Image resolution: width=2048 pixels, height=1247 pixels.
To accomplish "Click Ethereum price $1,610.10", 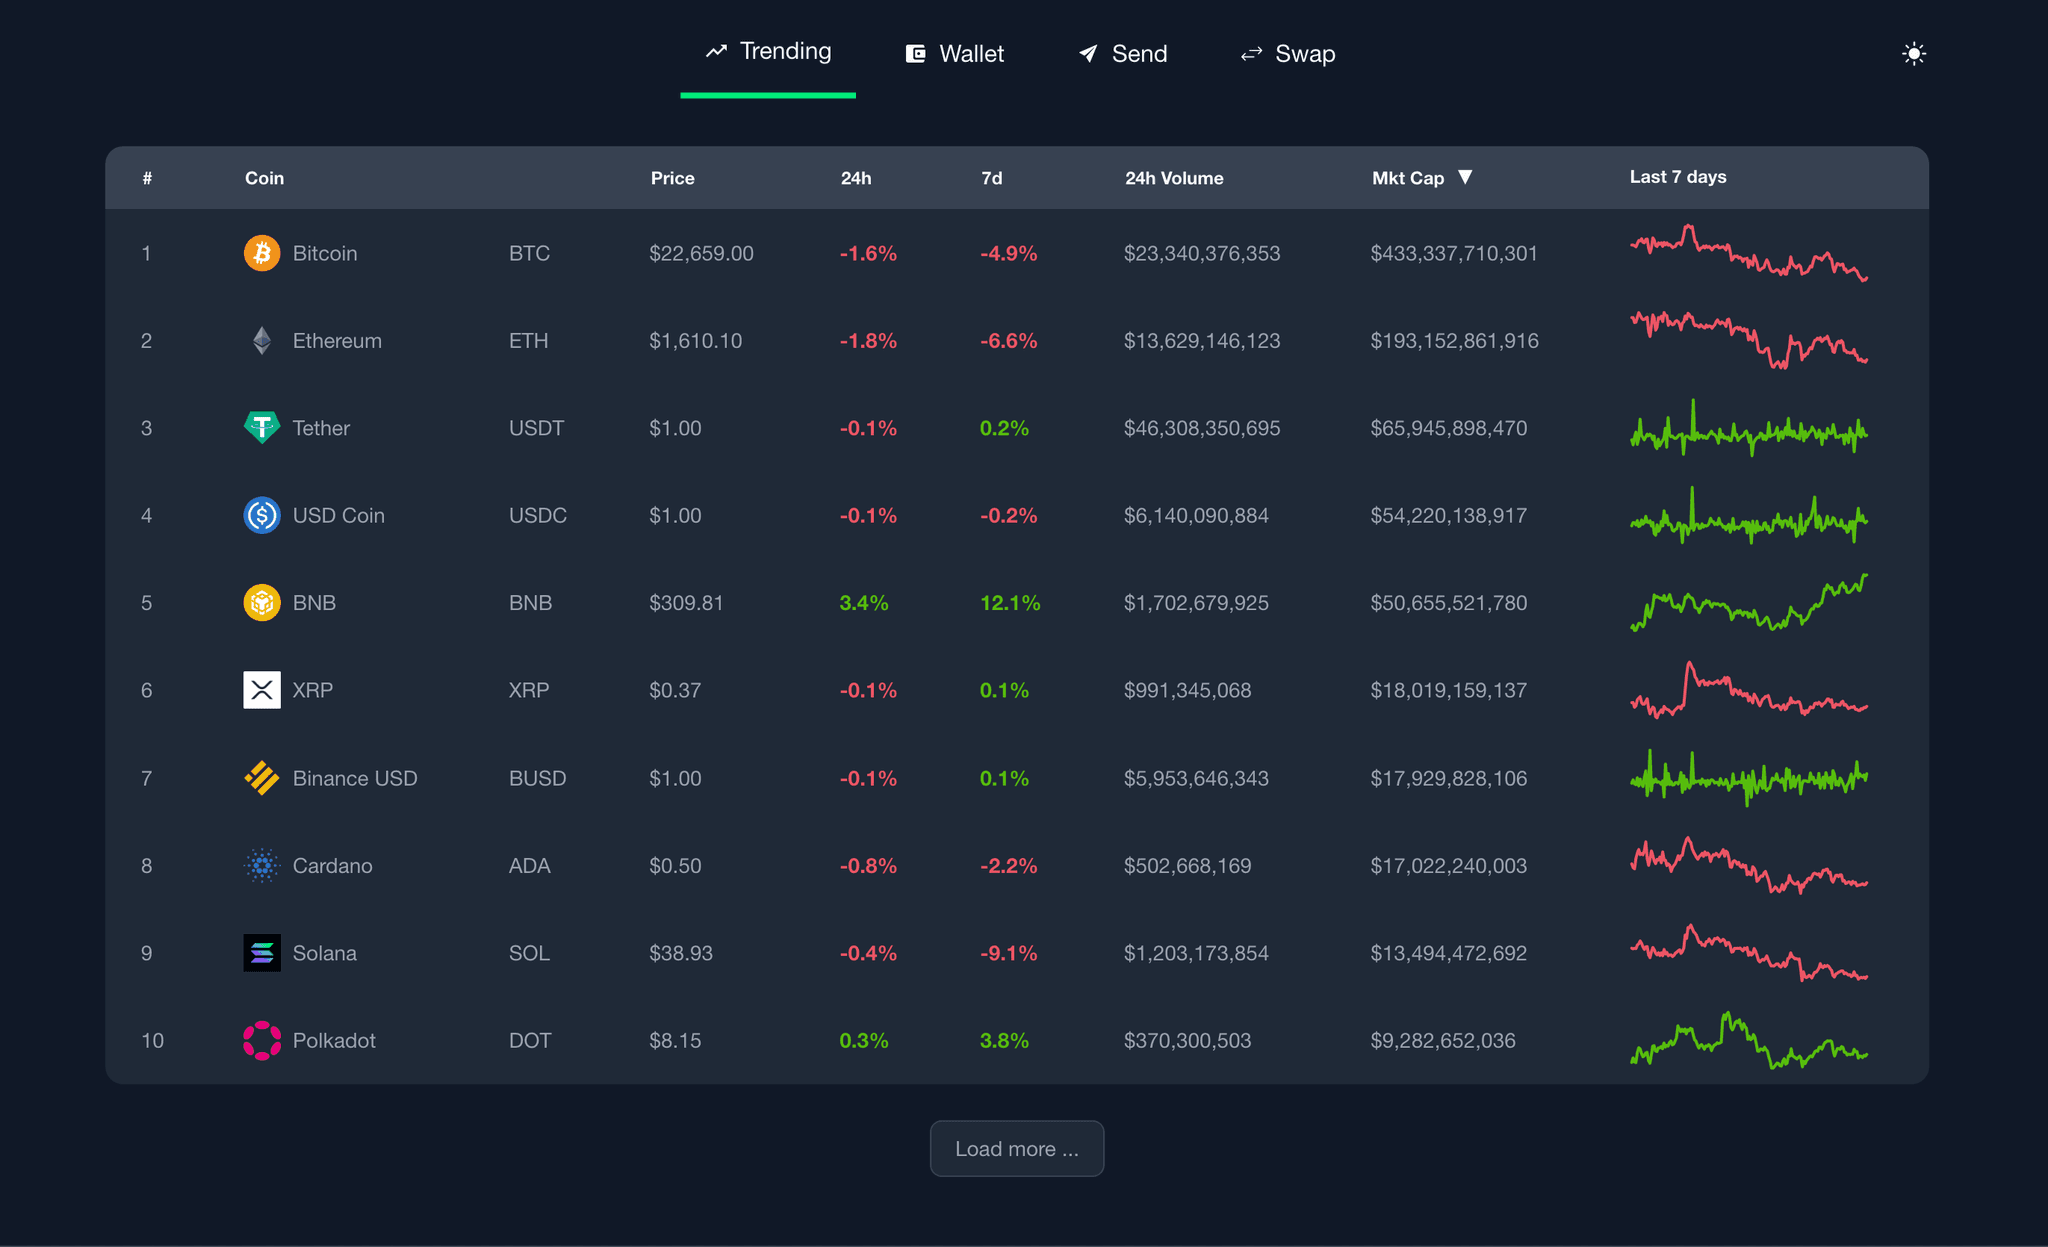I will (x=695, y=341).
